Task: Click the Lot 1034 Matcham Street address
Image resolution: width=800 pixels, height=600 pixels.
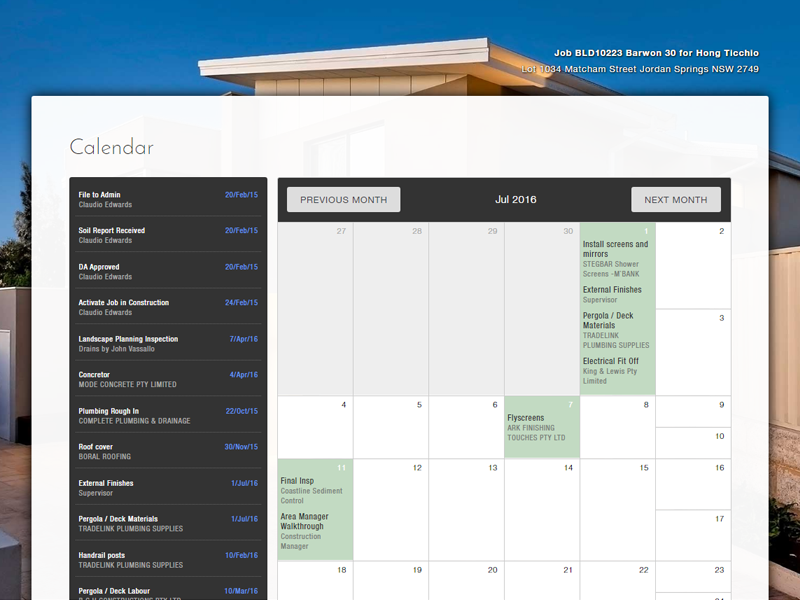Action: (x=640, y=69)
